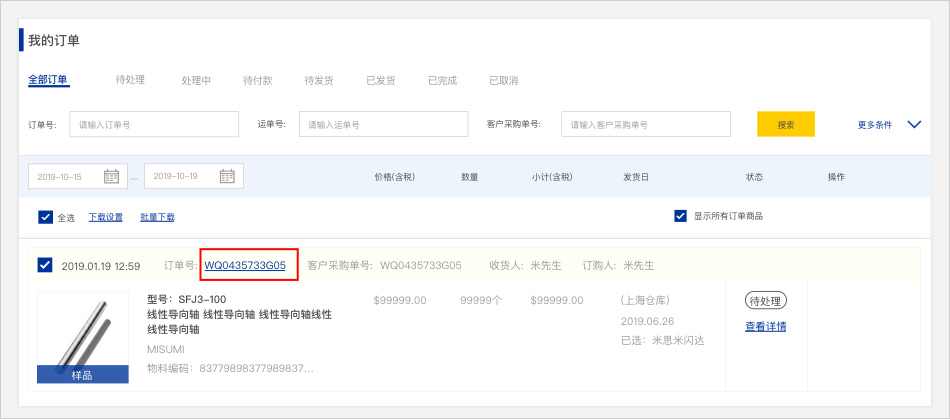Toggle checkbox for order dated 2019.01.19

click(x=45, y=265)
